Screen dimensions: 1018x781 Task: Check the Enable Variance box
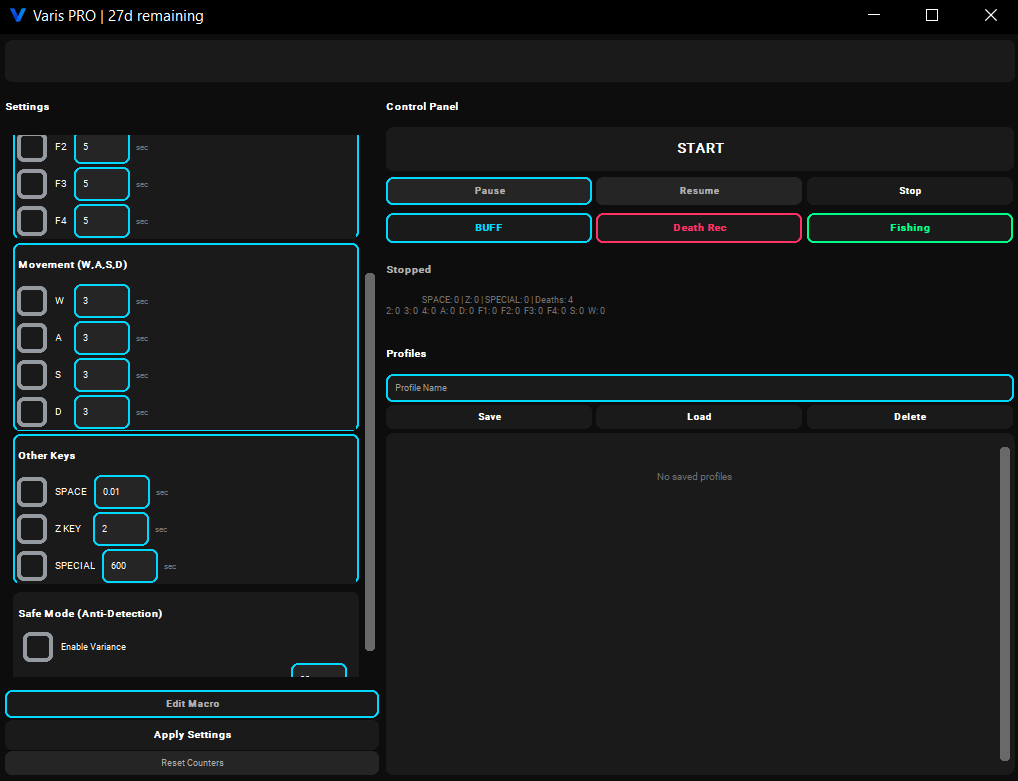coord(38,647)
